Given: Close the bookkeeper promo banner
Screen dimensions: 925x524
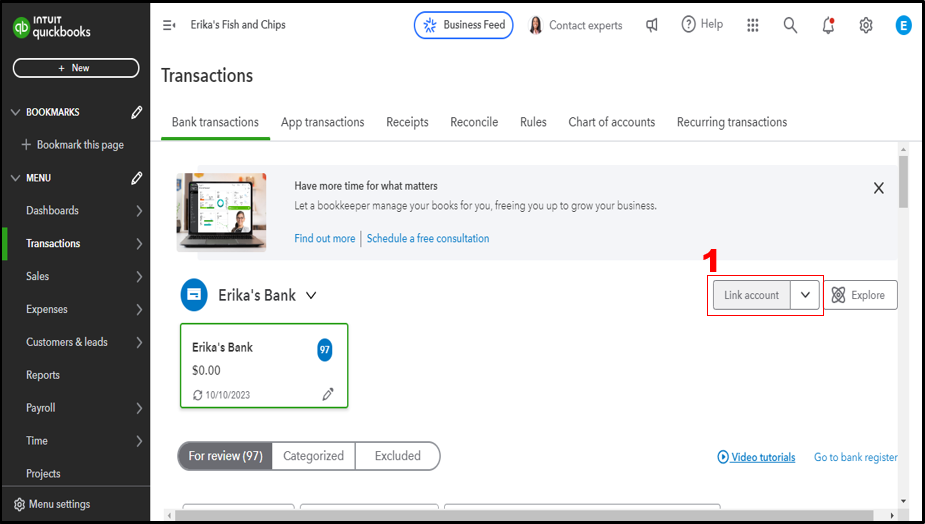Looking at the screenshot, I should [878, 188].
